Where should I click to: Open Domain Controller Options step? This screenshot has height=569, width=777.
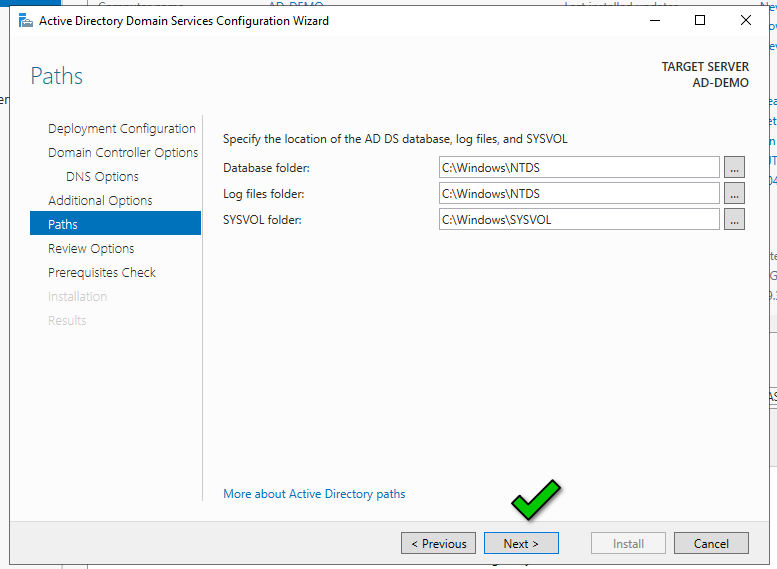123,153
